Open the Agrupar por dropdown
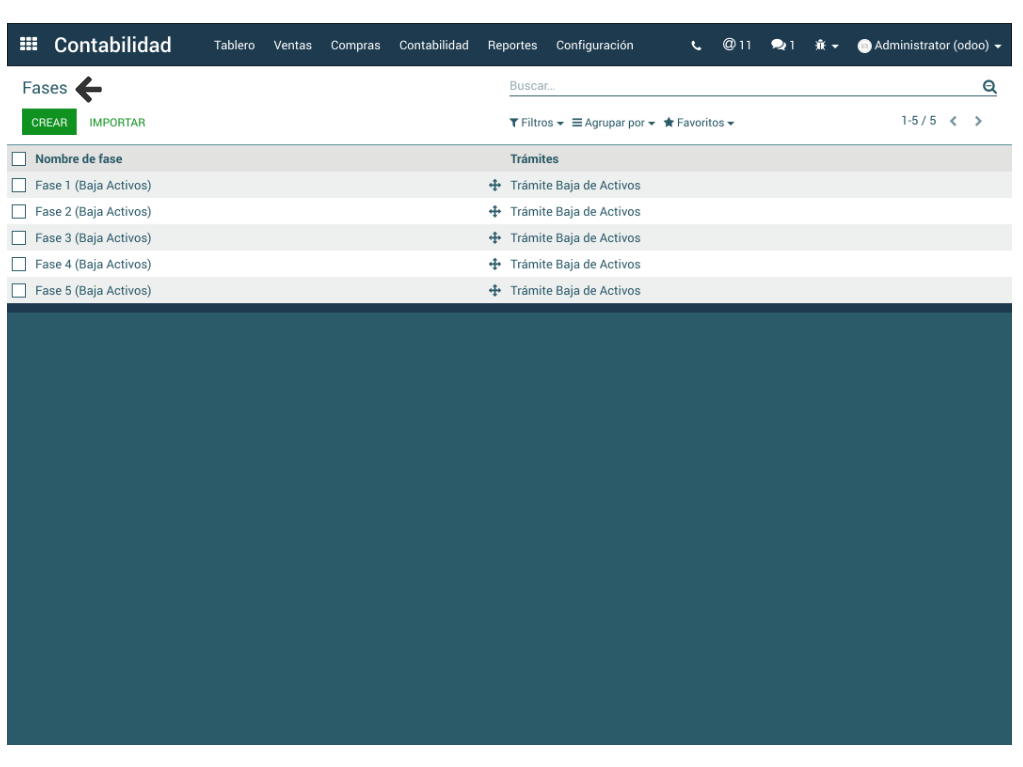The image size is (1023, 767). [x=613, y=123]
